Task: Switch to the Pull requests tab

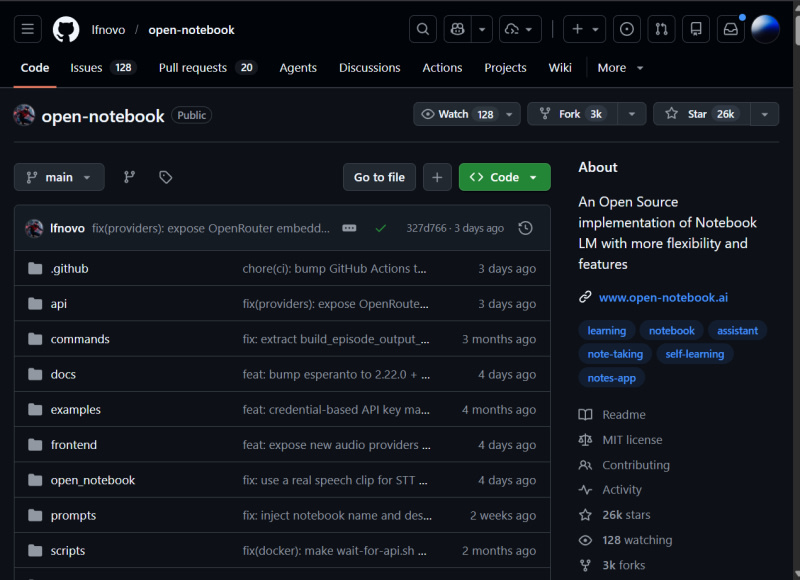Action: (x=208, y=68)
